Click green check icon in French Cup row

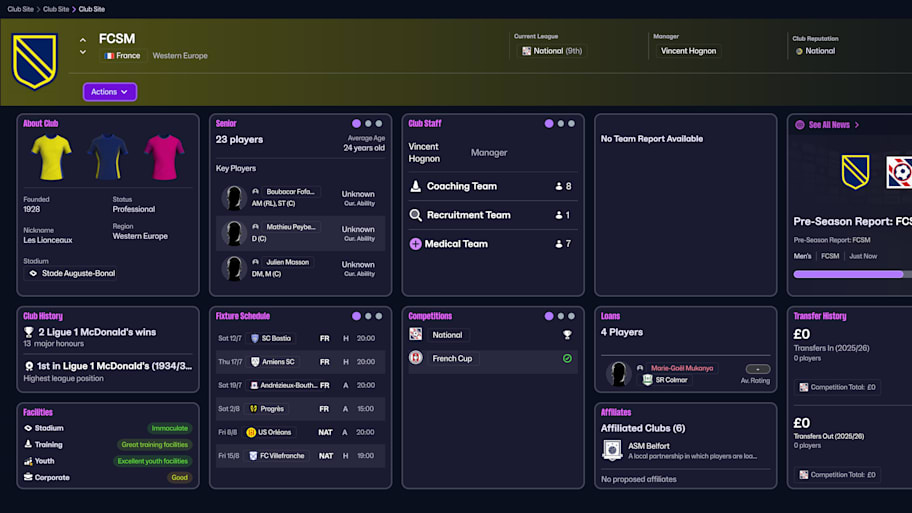(x=567, y=359)
